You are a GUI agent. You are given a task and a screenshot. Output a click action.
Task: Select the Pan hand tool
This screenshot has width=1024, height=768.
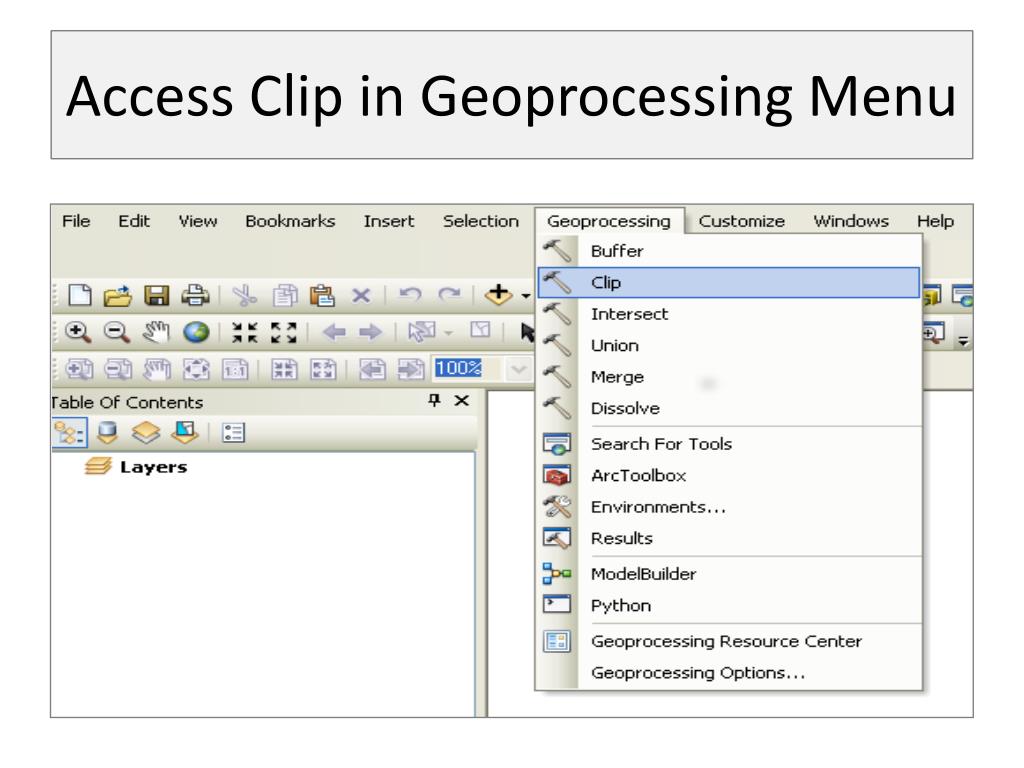click(156, 332)
